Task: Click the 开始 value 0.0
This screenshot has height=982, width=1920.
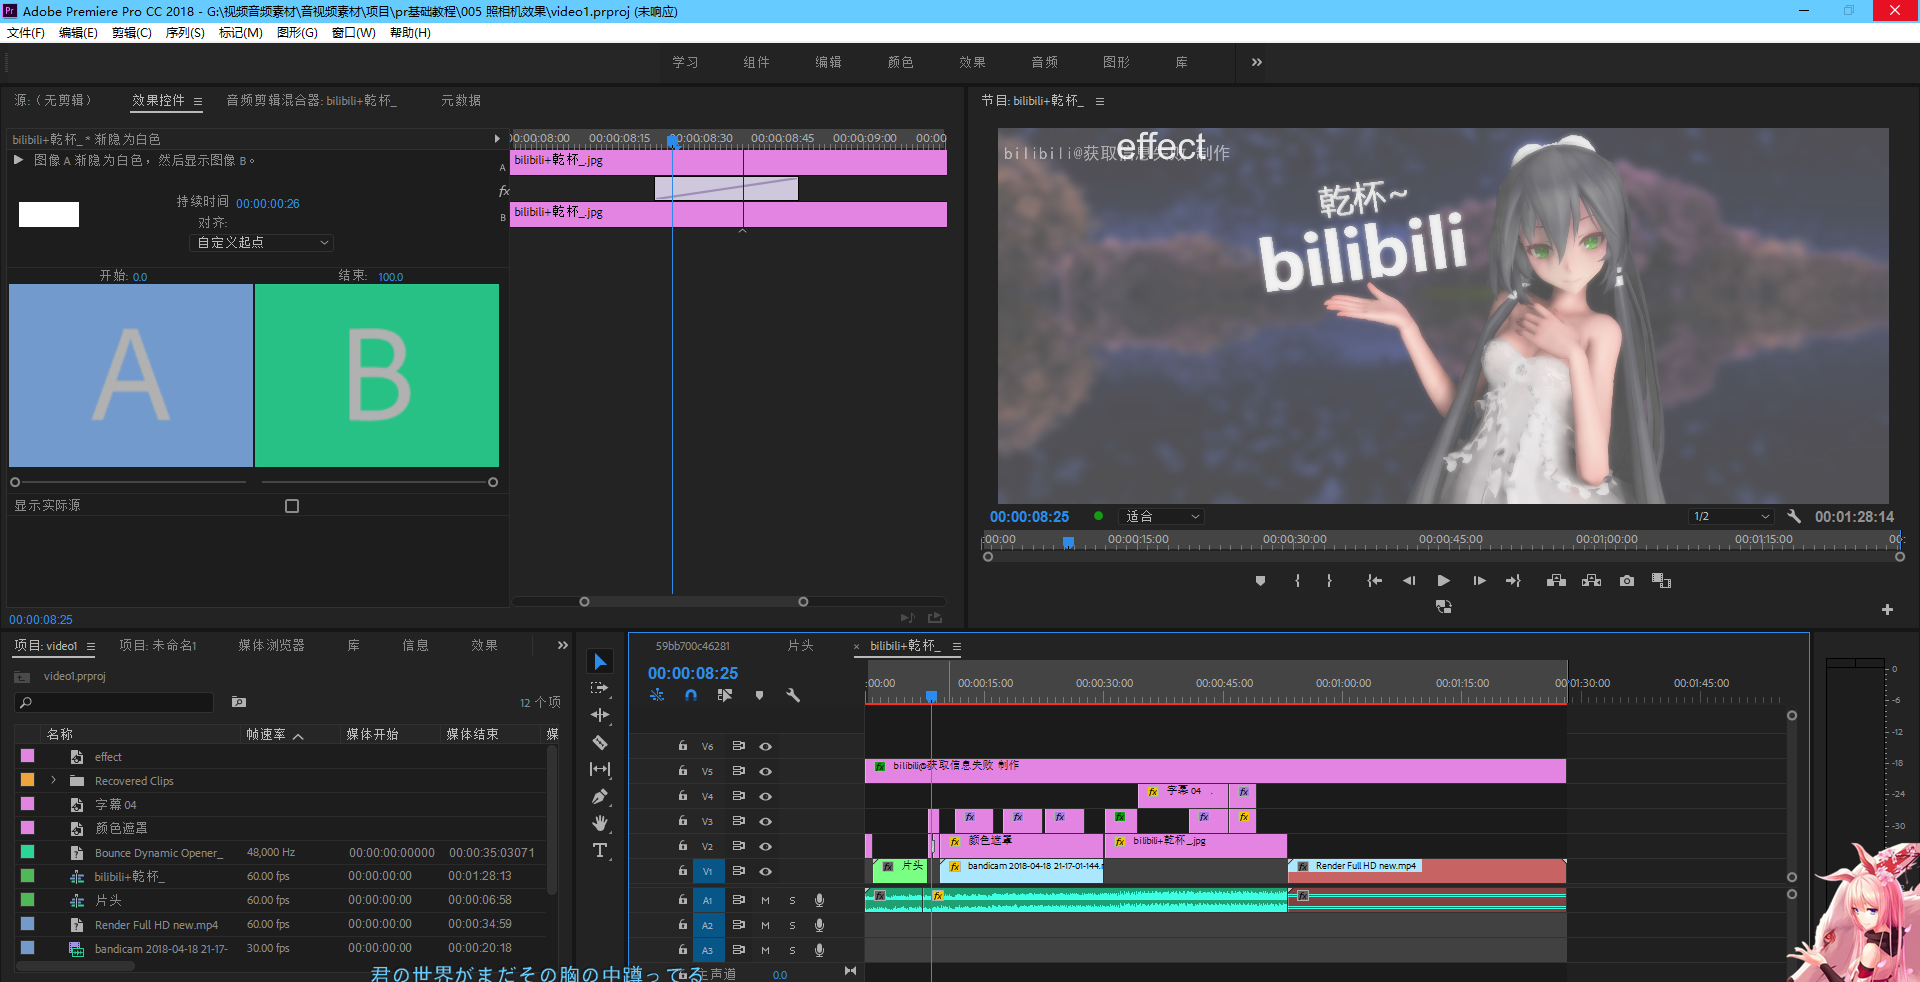Action: [140, 277]
